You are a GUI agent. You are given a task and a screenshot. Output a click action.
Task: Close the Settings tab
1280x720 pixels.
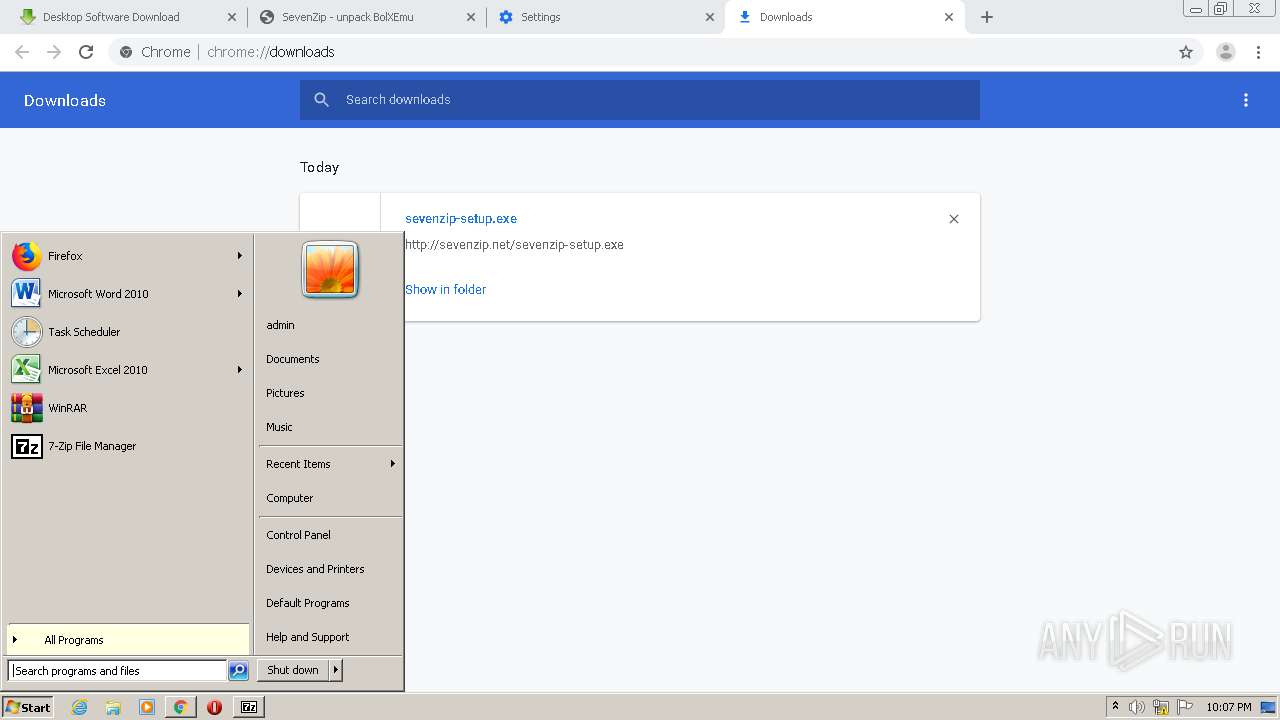click(x=710, y=17)
